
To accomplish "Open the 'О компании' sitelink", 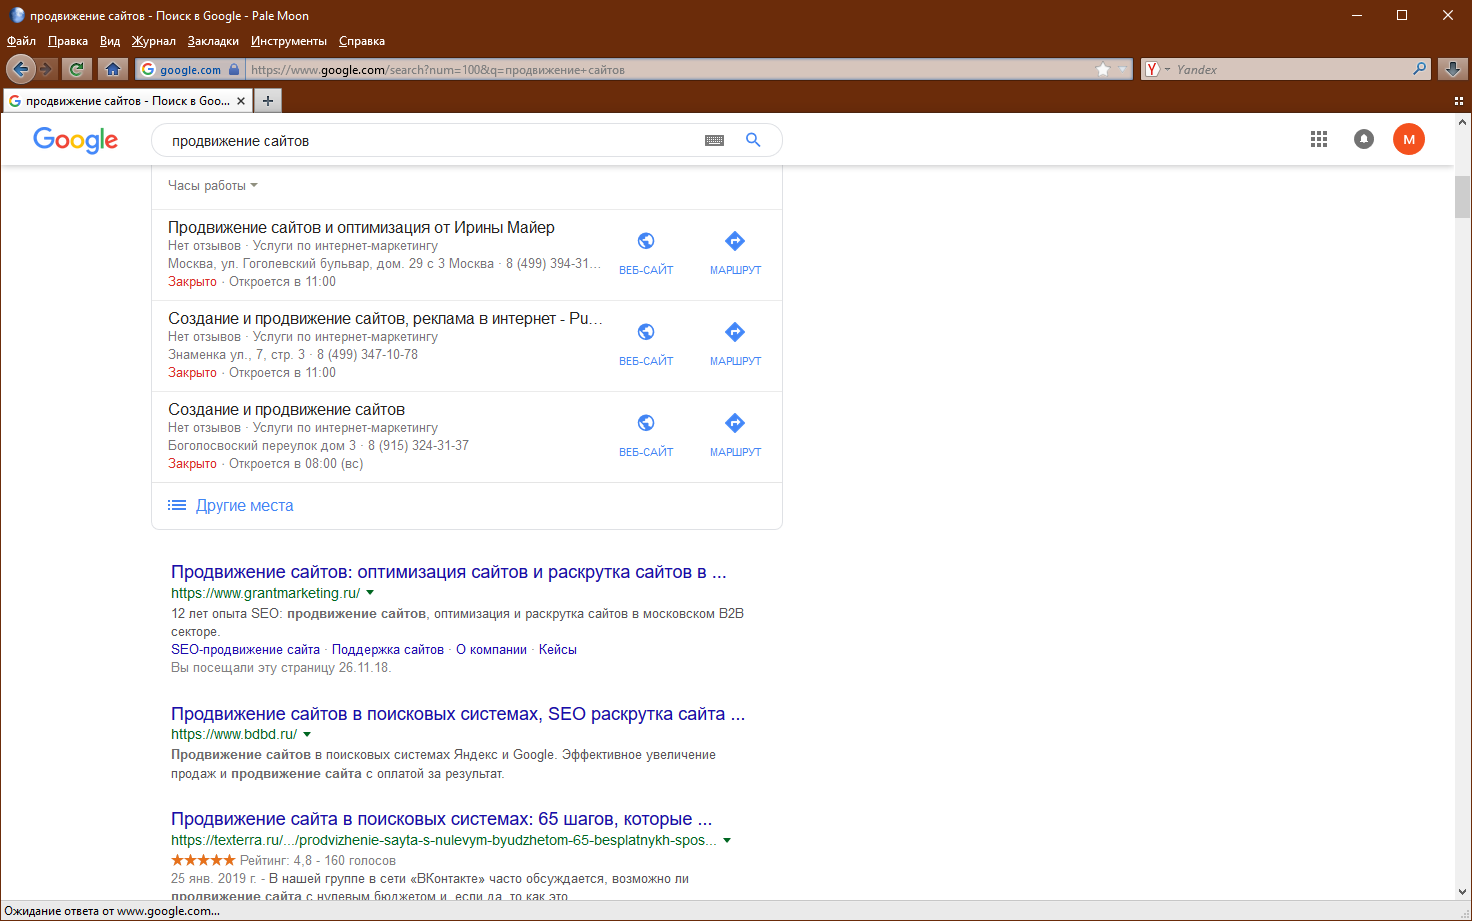I will click(x=491, y=650).
